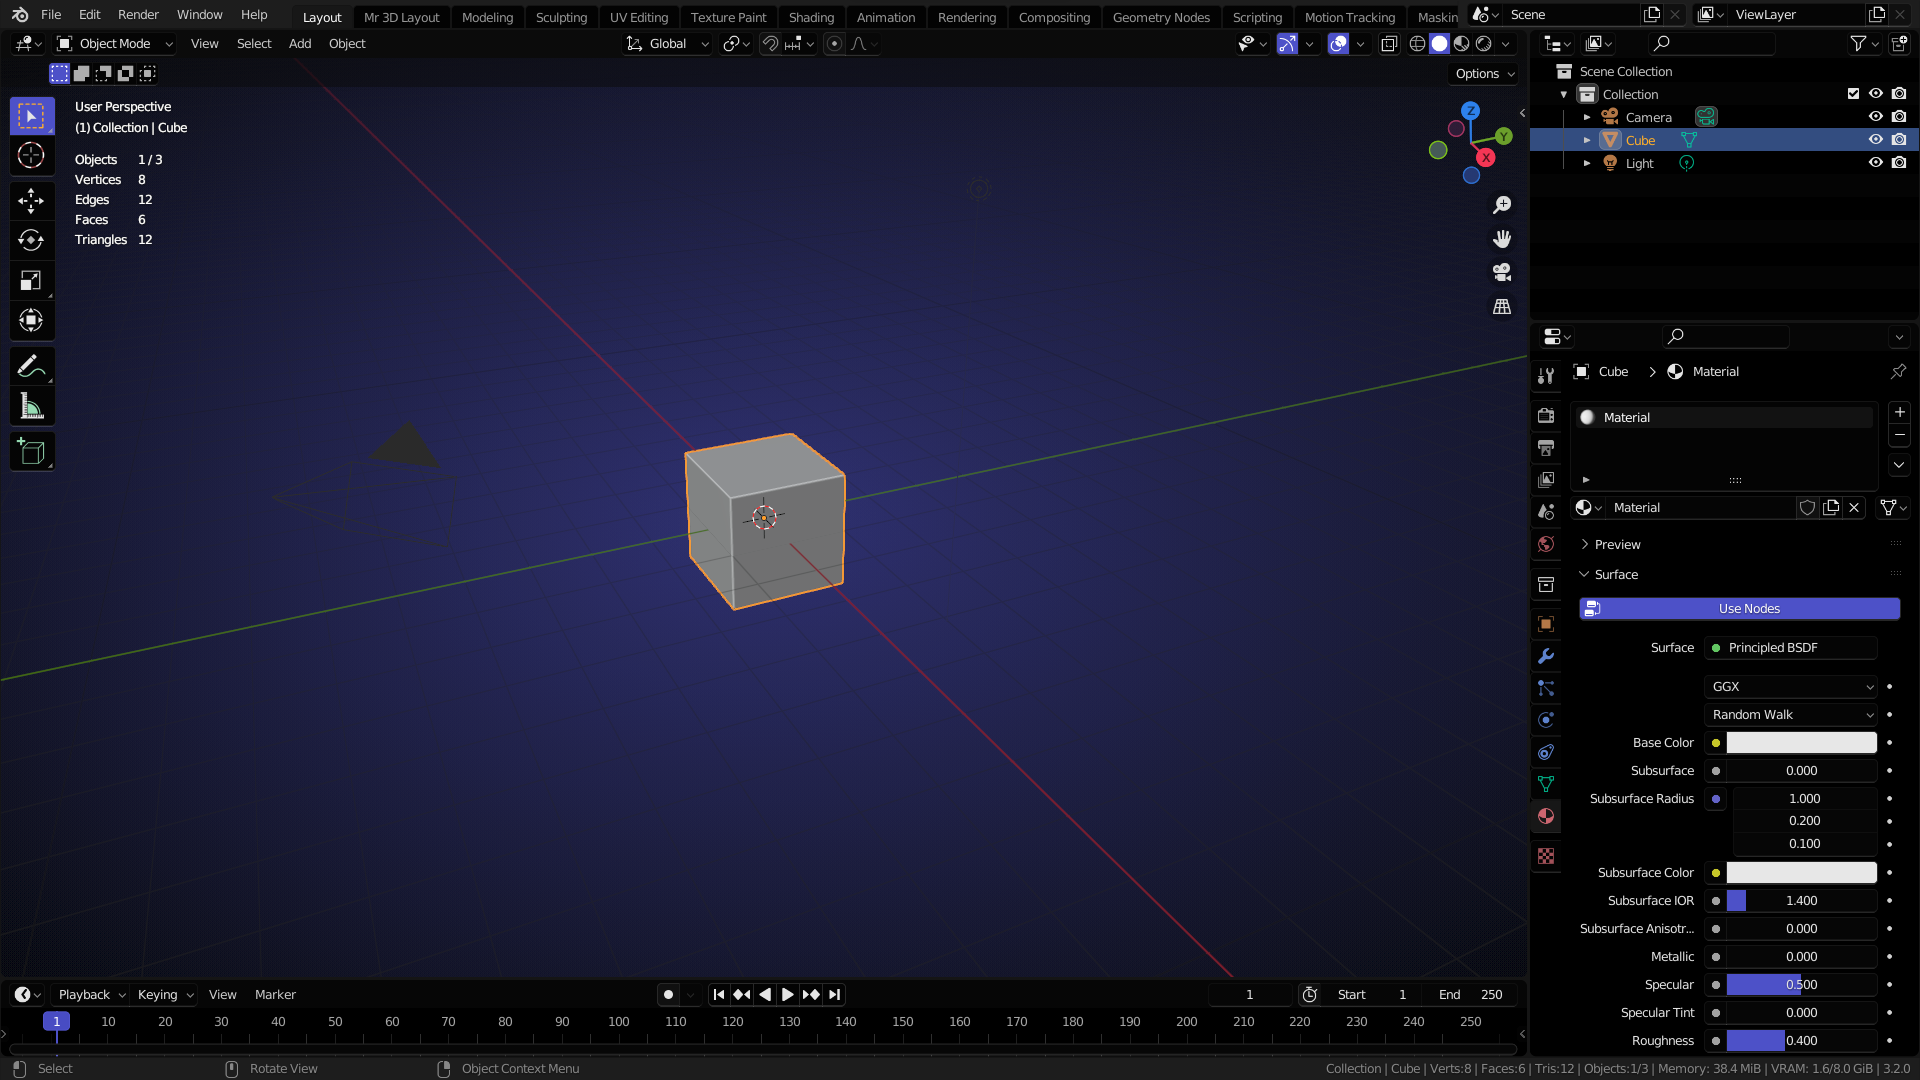Hide the Light object in the outliner
Image resolution: width=1920 pixels, height=1080 pixels.
point(1875,162)
